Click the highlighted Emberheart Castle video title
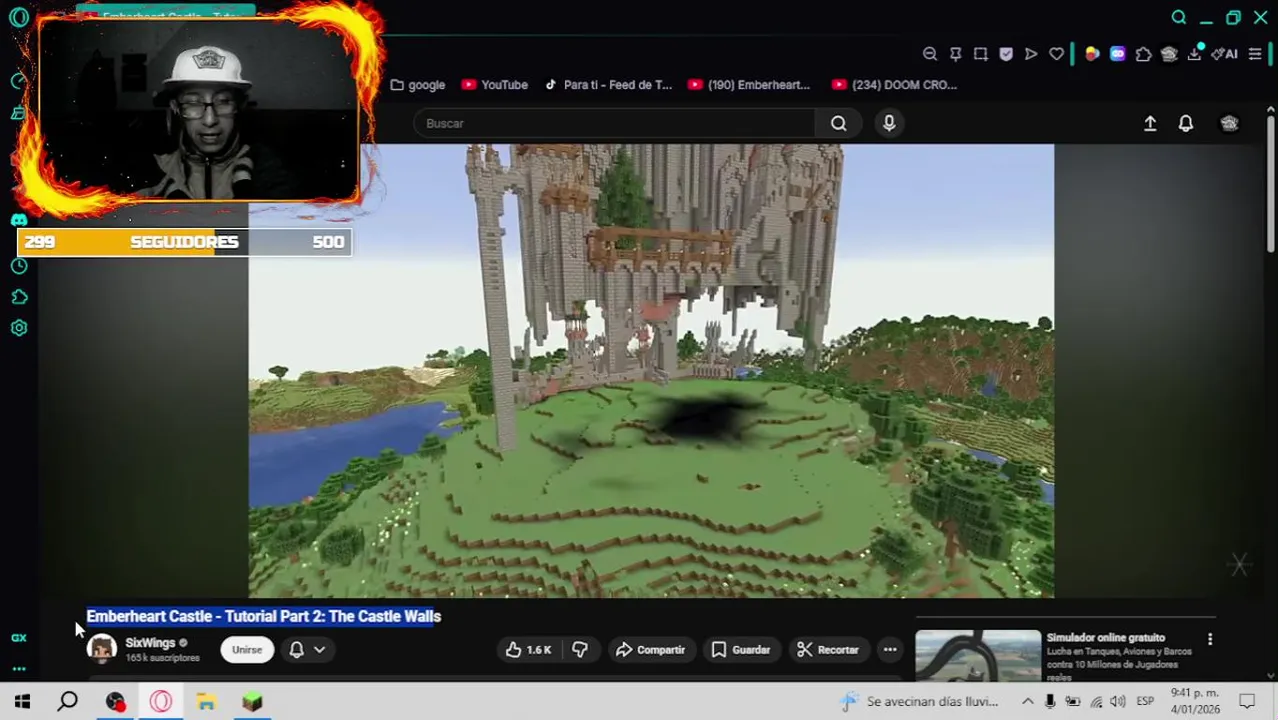1278x720 pixels. [x=264, y=616]
